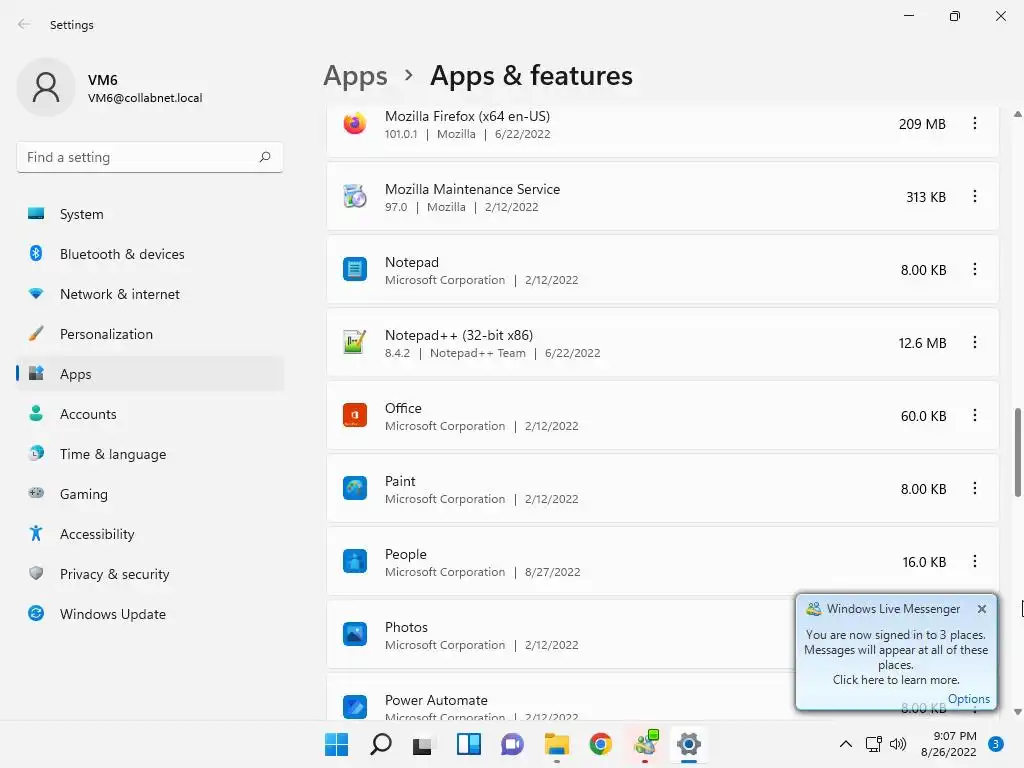Image resolution: width=1024 pixels, height=768 pixels.
Task: Open Chat from the taskbar
Action: tap(513, 744)
